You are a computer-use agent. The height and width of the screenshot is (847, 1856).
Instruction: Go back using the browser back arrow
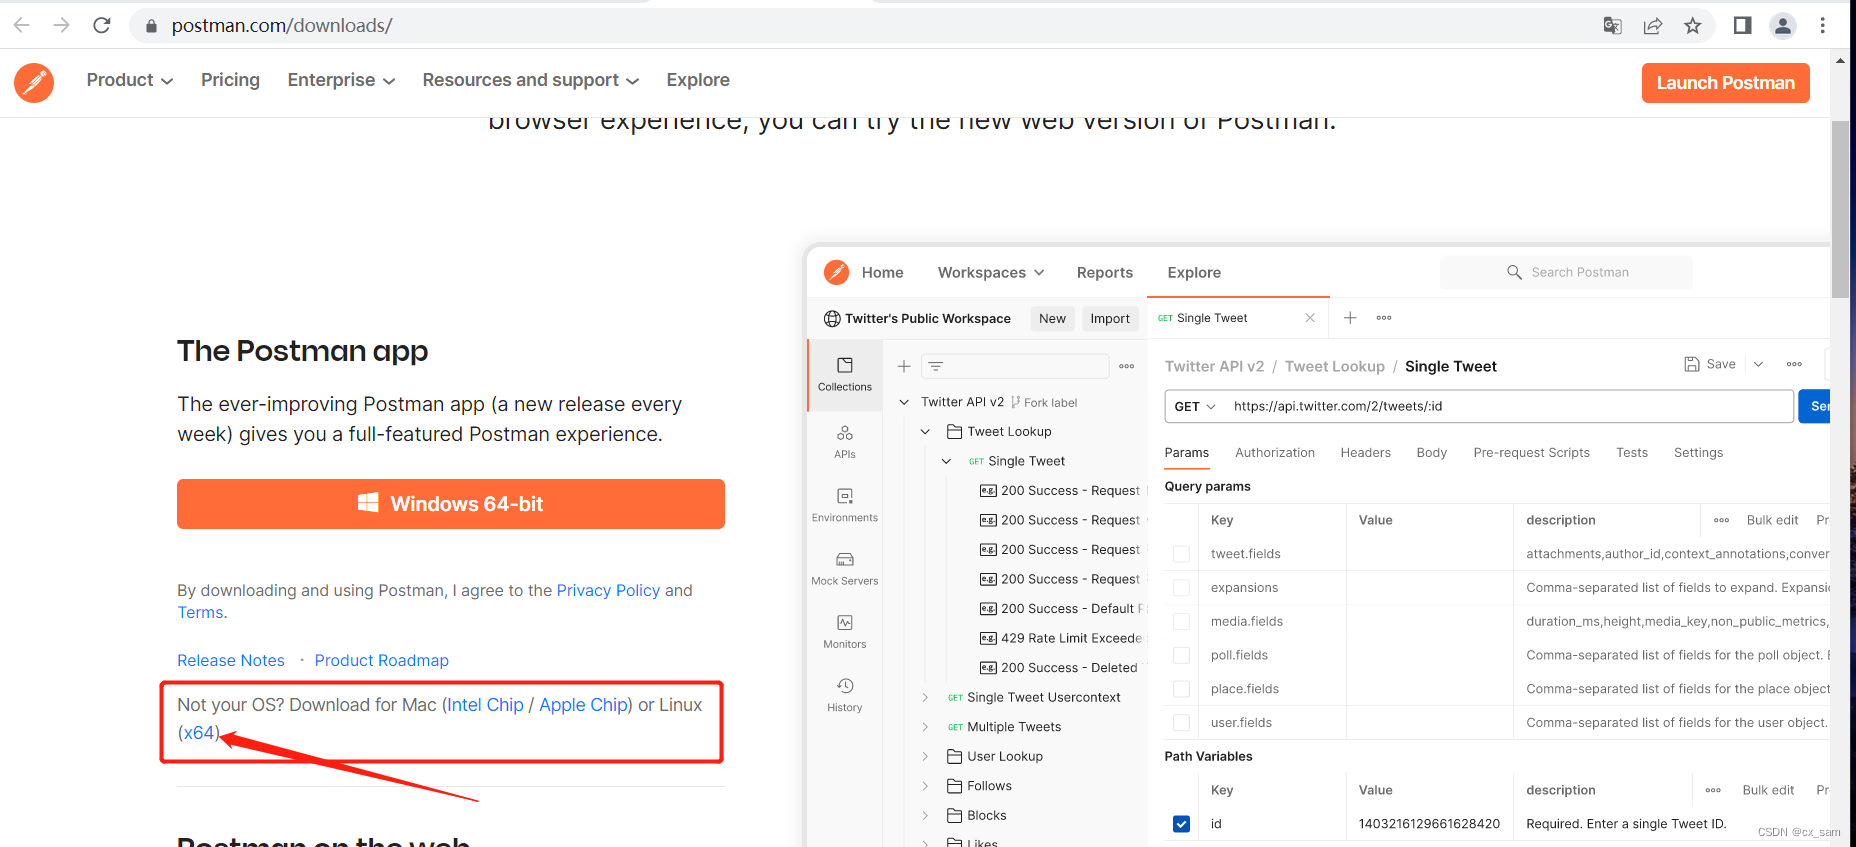pos(22,25)
